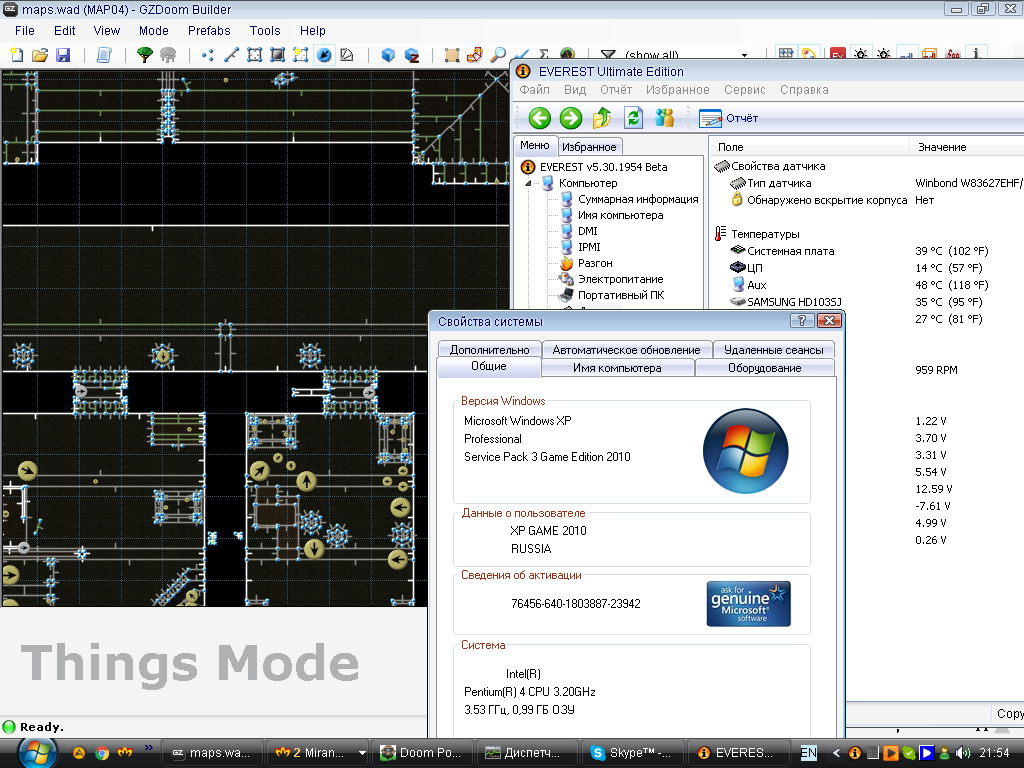Image resolution: width=1024 pixels, height=768 pixels.
Task: Select the DMI tree item
Action: 588,231
